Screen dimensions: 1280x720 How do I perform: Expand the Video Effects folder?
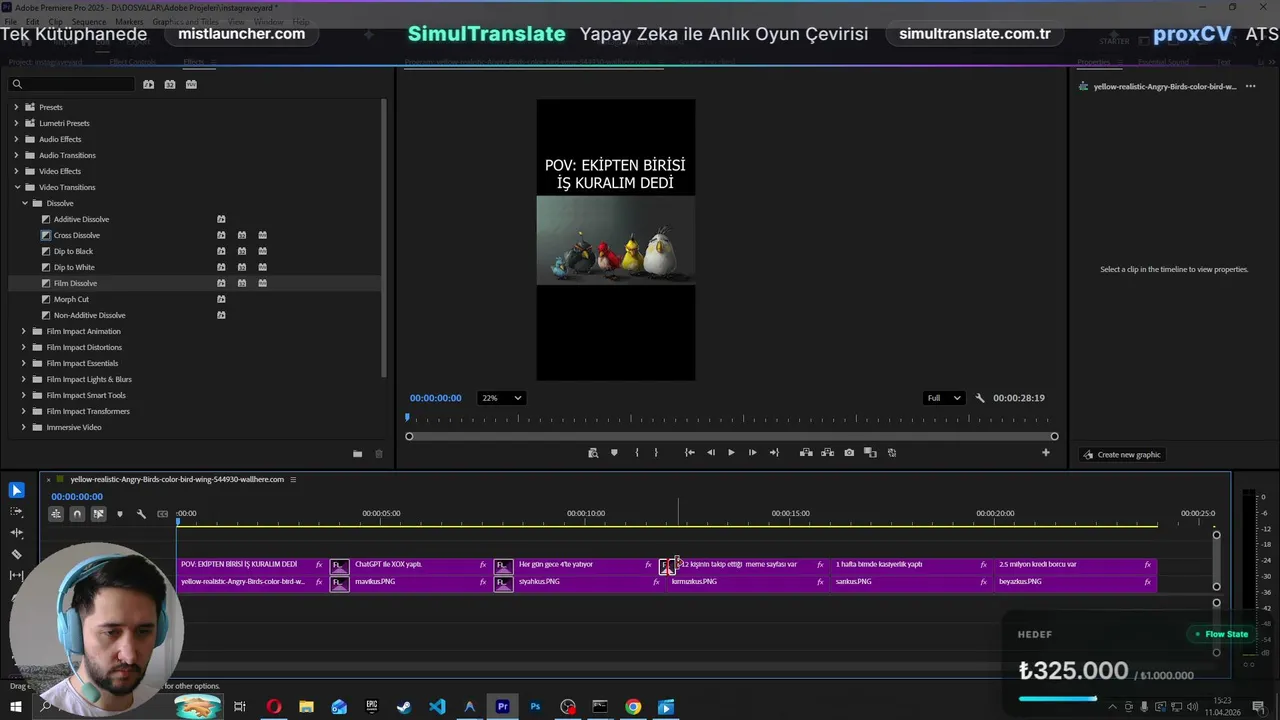(16, 171)
